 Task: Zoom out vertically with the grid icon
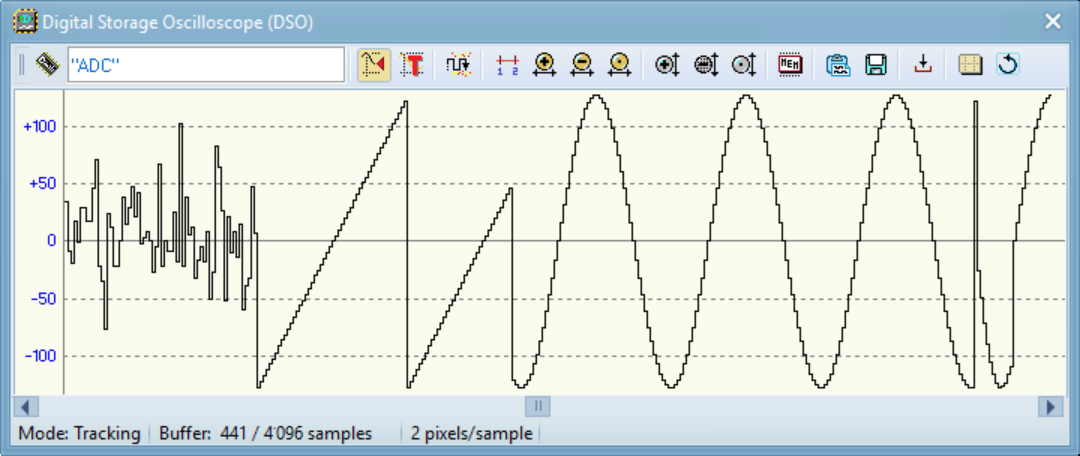tap(705, 65)
